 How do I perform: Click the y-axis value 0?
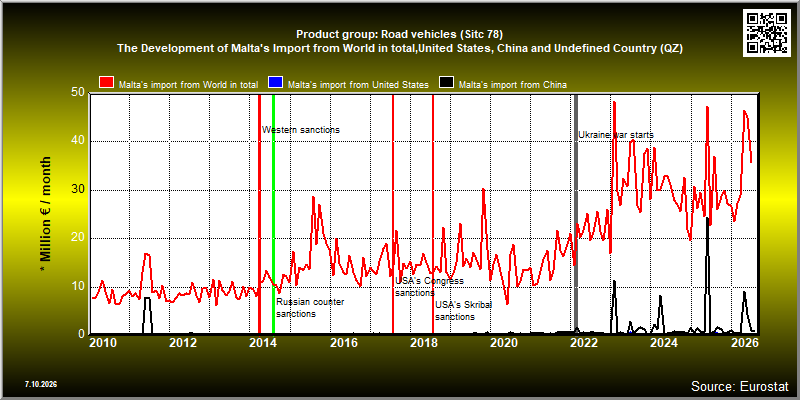coord(82,334)
